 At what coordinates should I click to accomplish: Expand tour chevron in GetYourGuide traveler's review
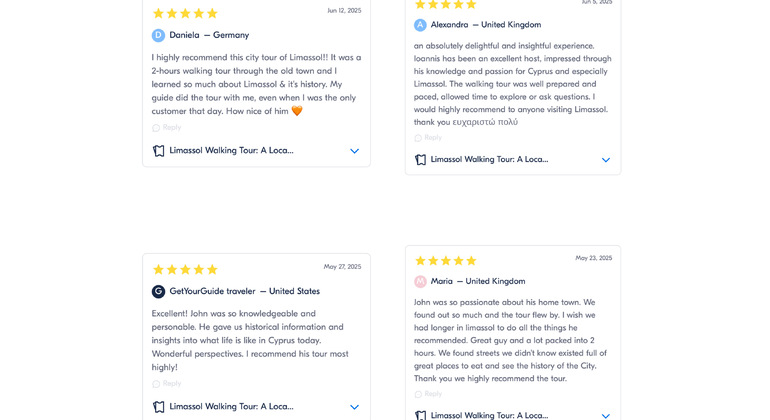click(x=354, y=407)
